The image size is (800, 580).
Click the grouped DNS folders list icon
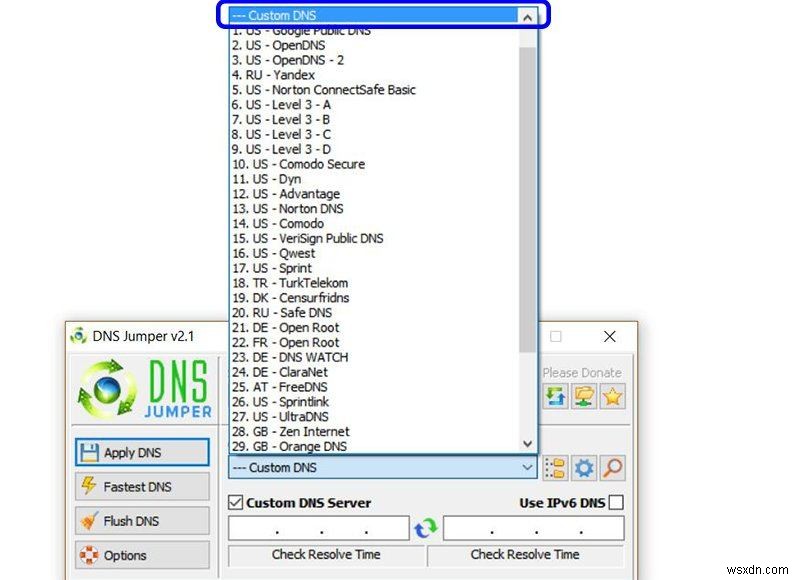click(x=554, y=466)
